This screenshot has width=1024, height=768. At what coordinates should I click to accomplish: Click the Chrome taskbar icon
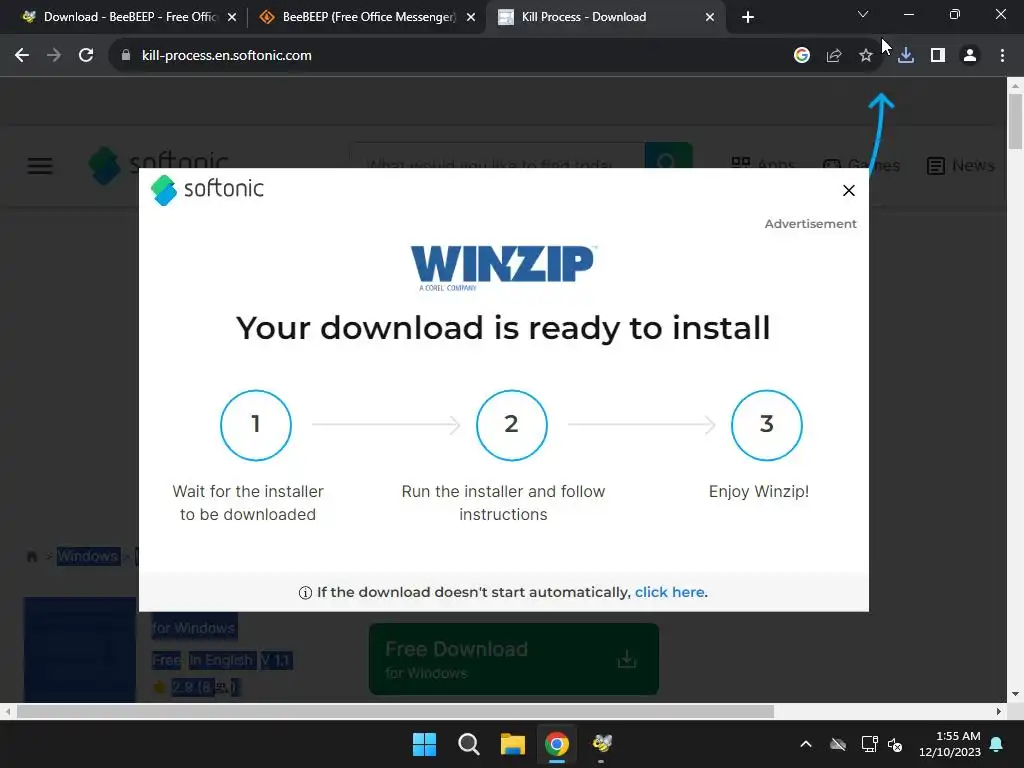[x=557, y=744]
